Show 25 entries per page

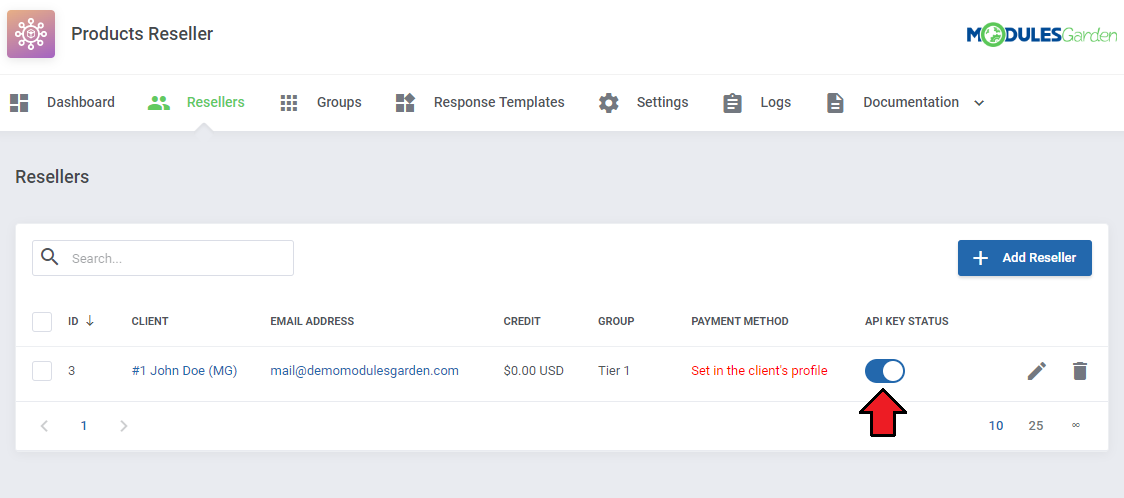(x=1036, y=426)
